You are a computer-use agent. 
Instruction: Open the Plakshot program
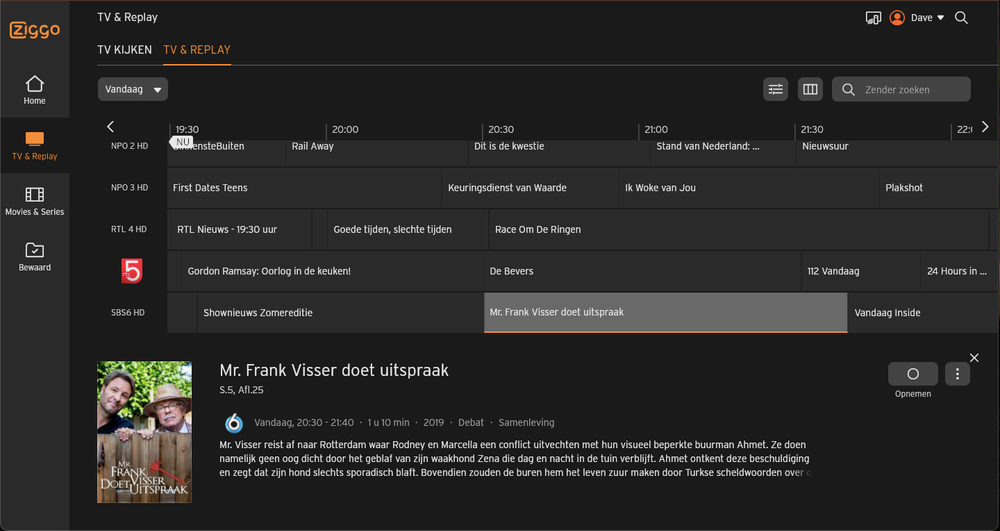[939, 187]
